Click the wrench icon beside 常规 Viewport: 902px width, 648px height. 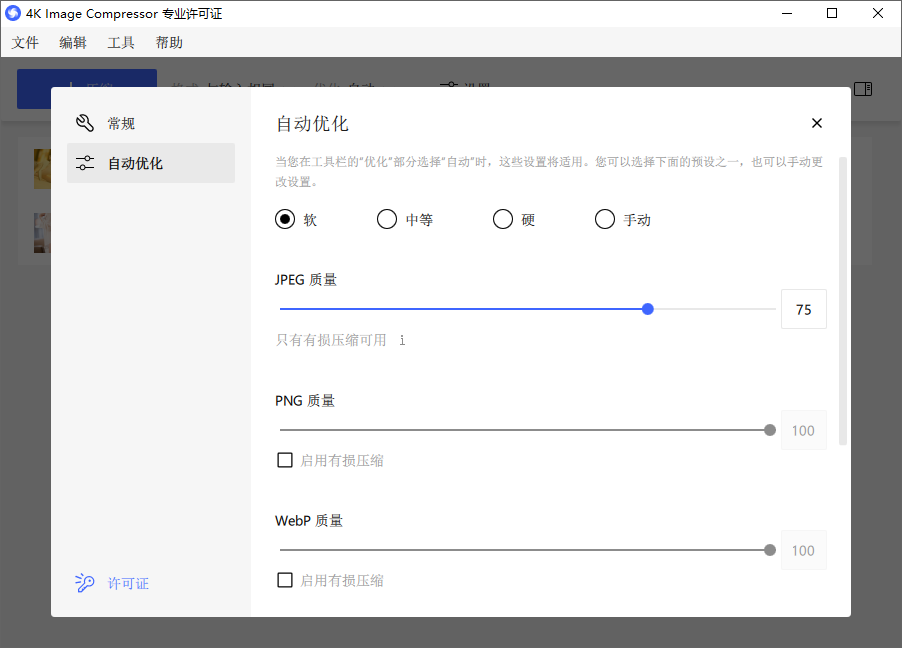(85, 123)
